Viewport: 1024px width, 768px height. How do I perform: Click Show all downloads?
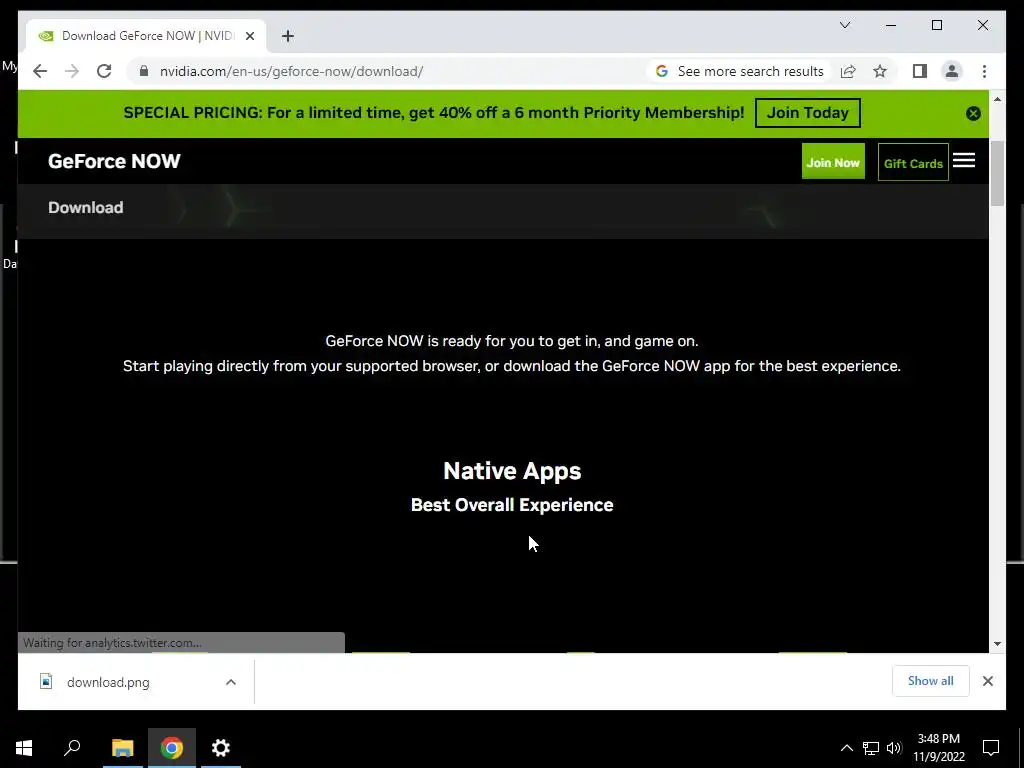pyautogui.click(x=930, y=681)
